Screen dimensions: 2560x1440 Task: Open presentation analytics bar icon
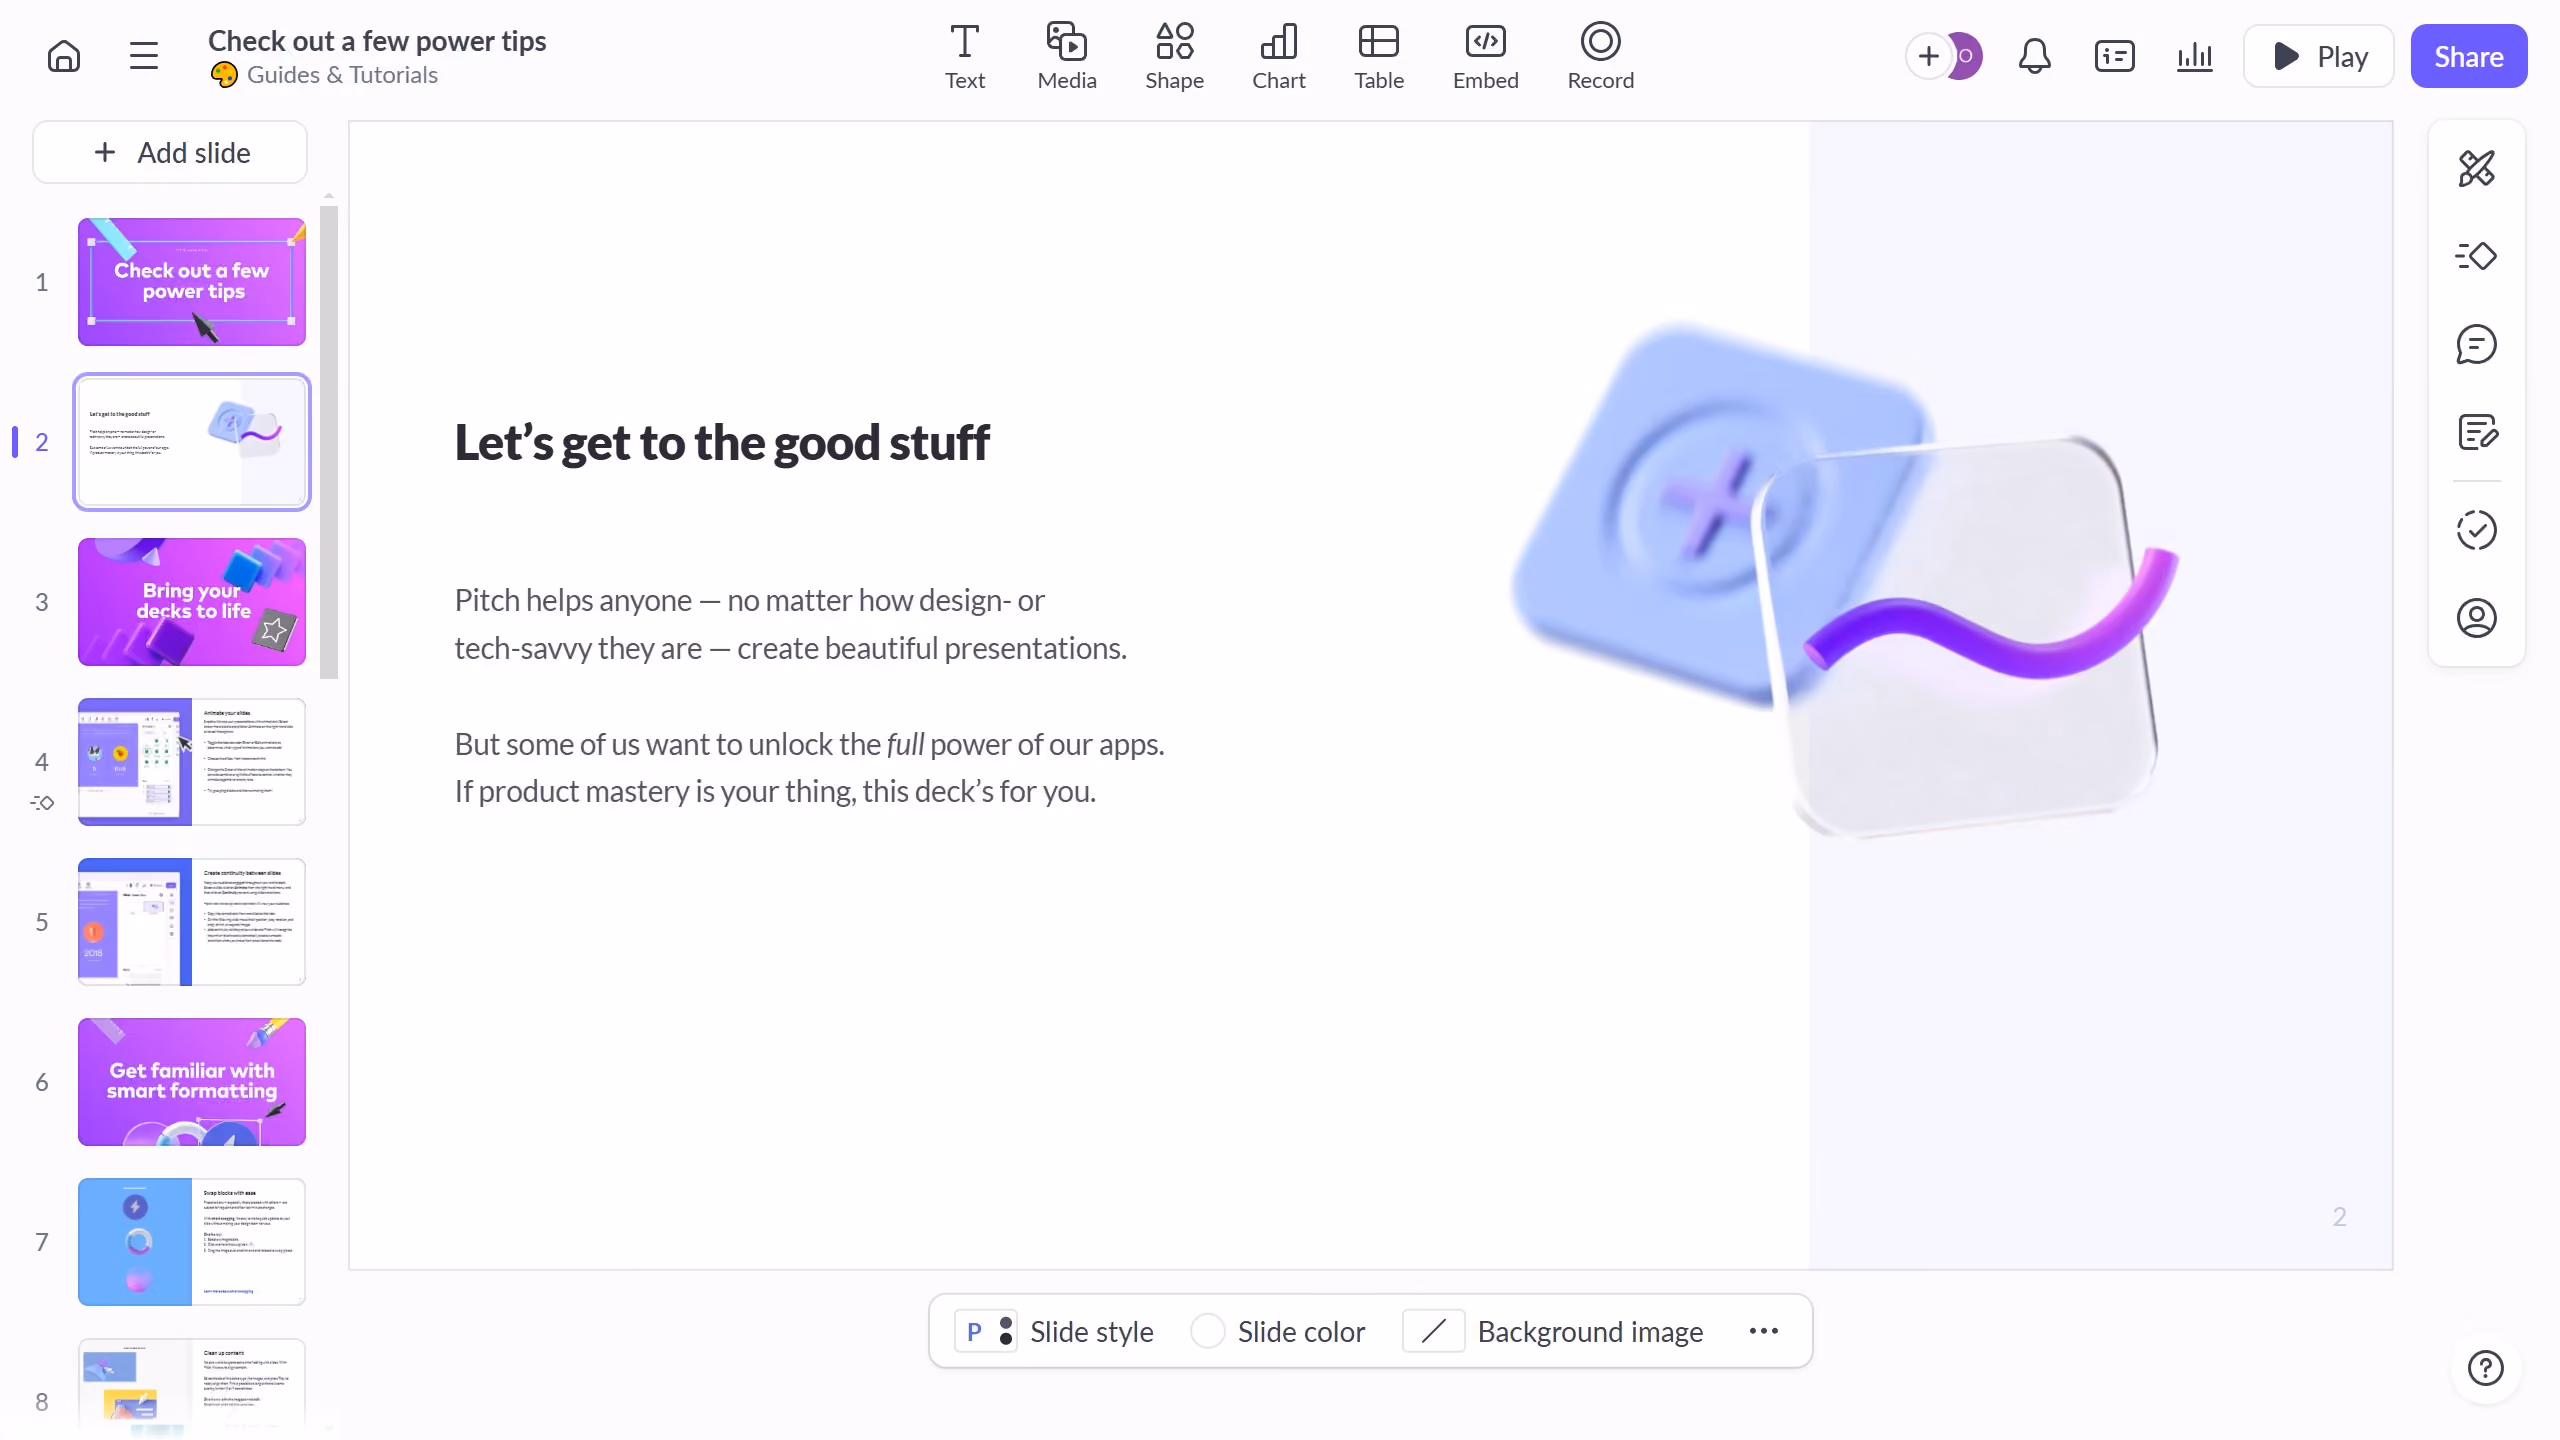click(x=2195, y=56)
